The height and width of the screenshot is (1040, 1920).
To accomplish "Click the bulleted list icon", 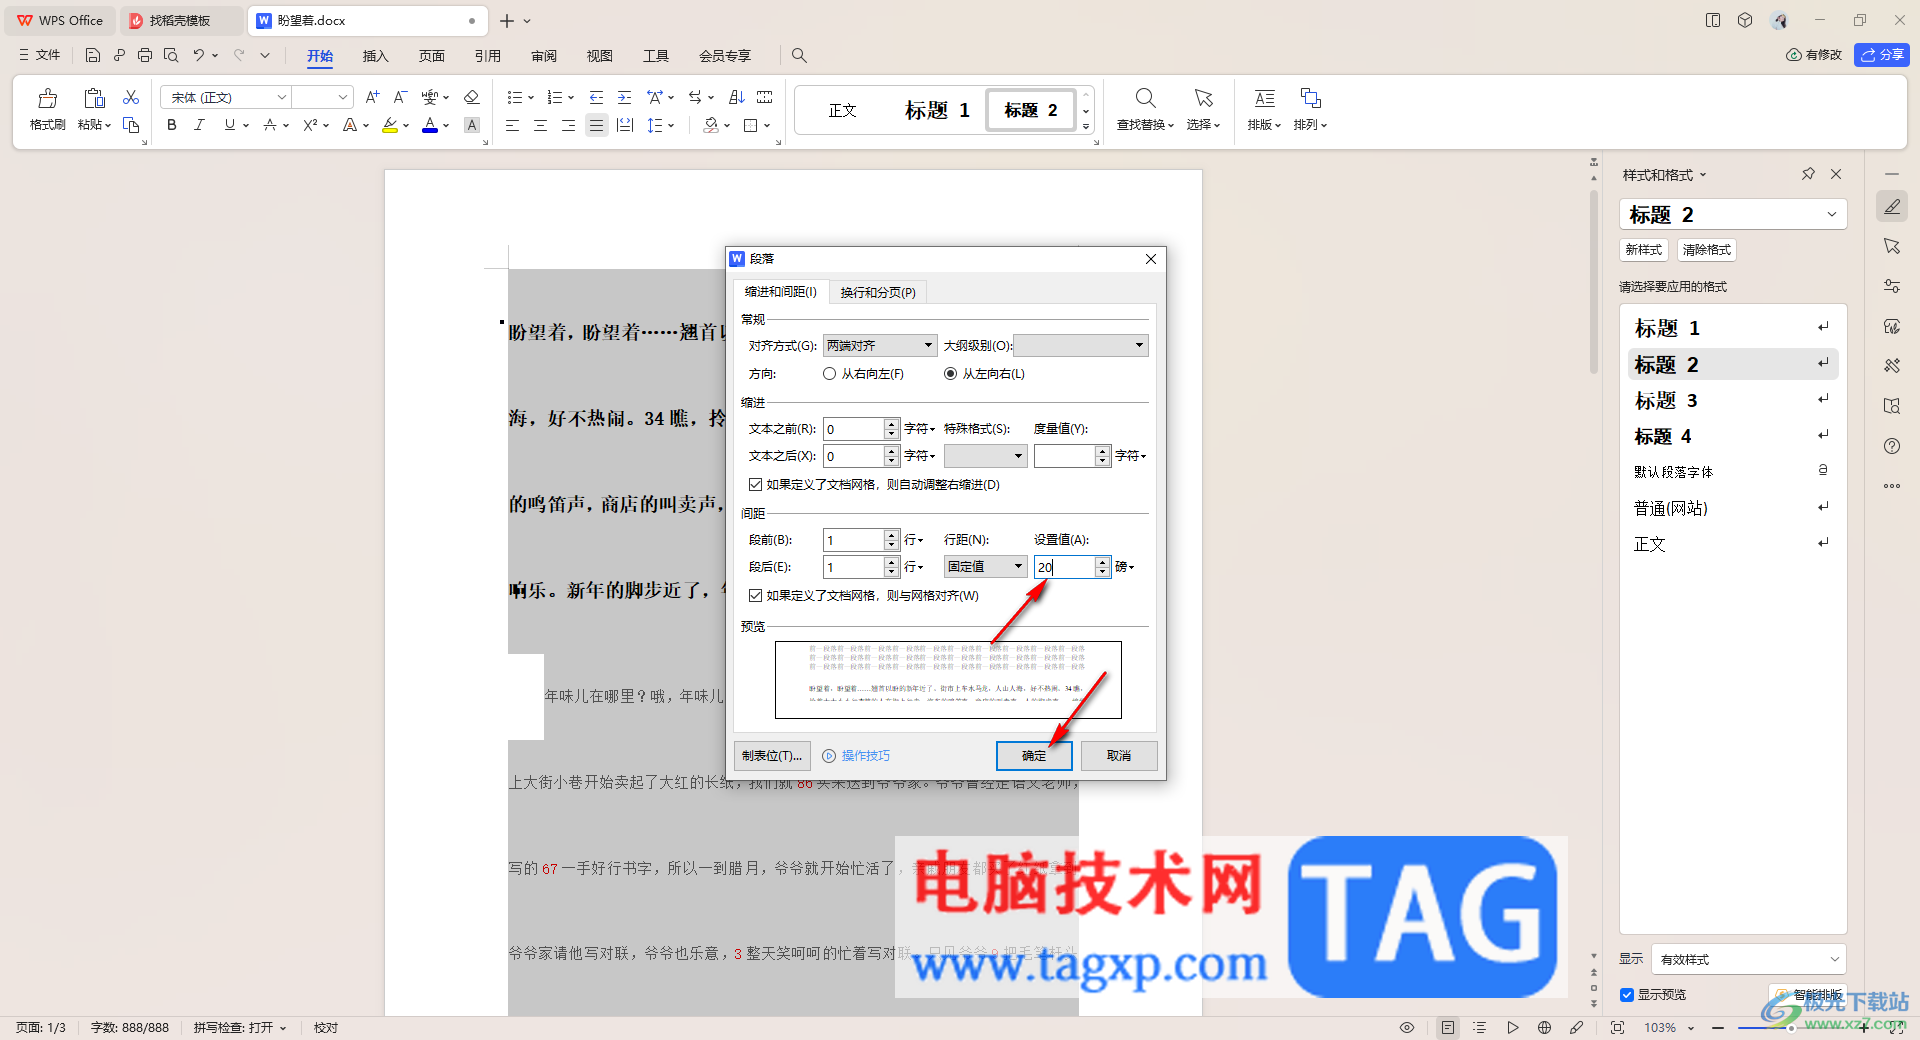I will (514, 97).
